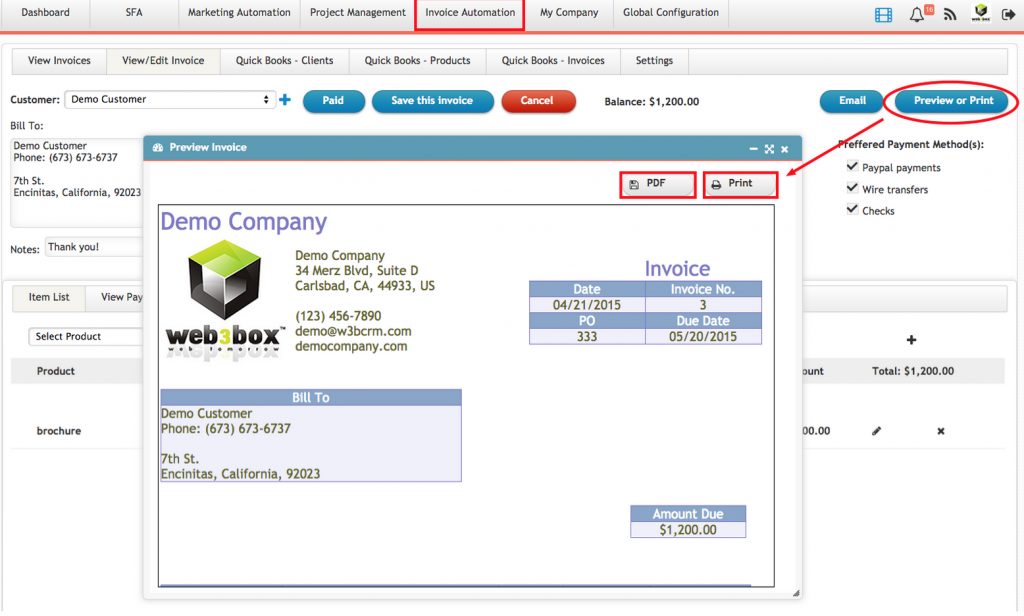The image size is (1024, 616).
Task: Grab the dialog resize handle corner
Action: click(x=796, y=593)
